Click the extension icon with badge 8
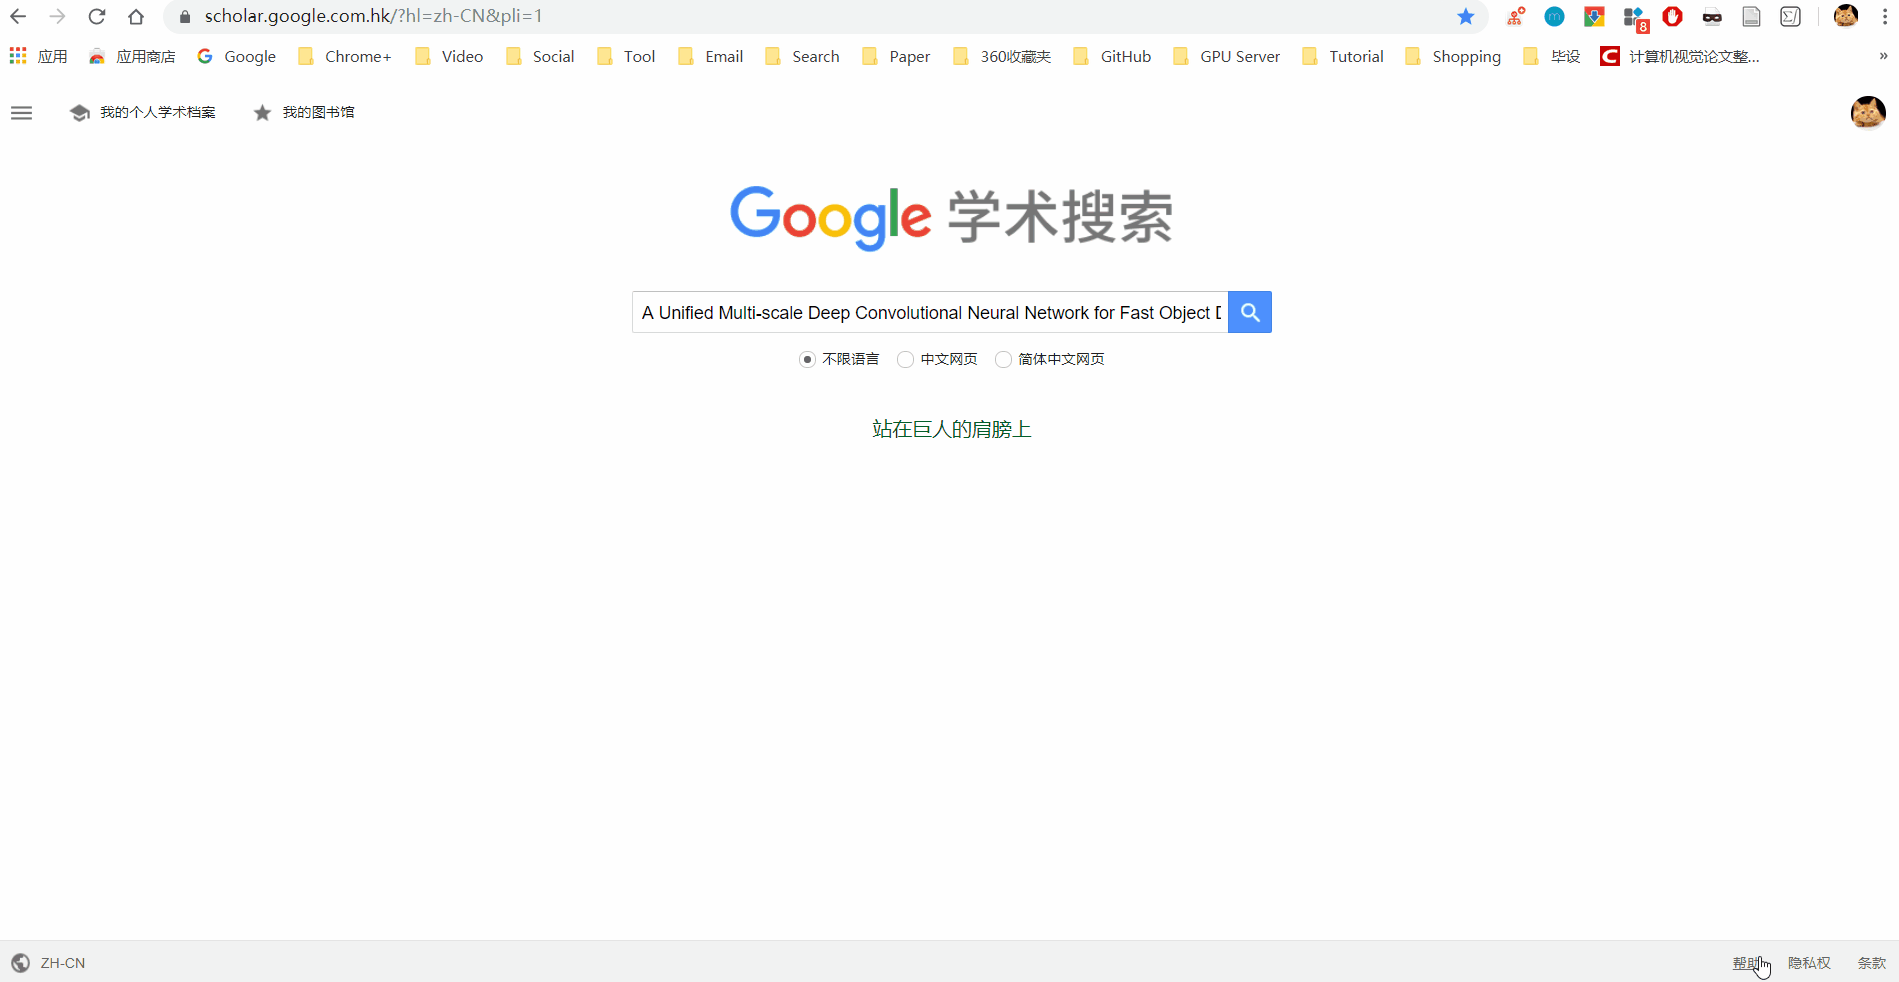 pos(1635,18)
